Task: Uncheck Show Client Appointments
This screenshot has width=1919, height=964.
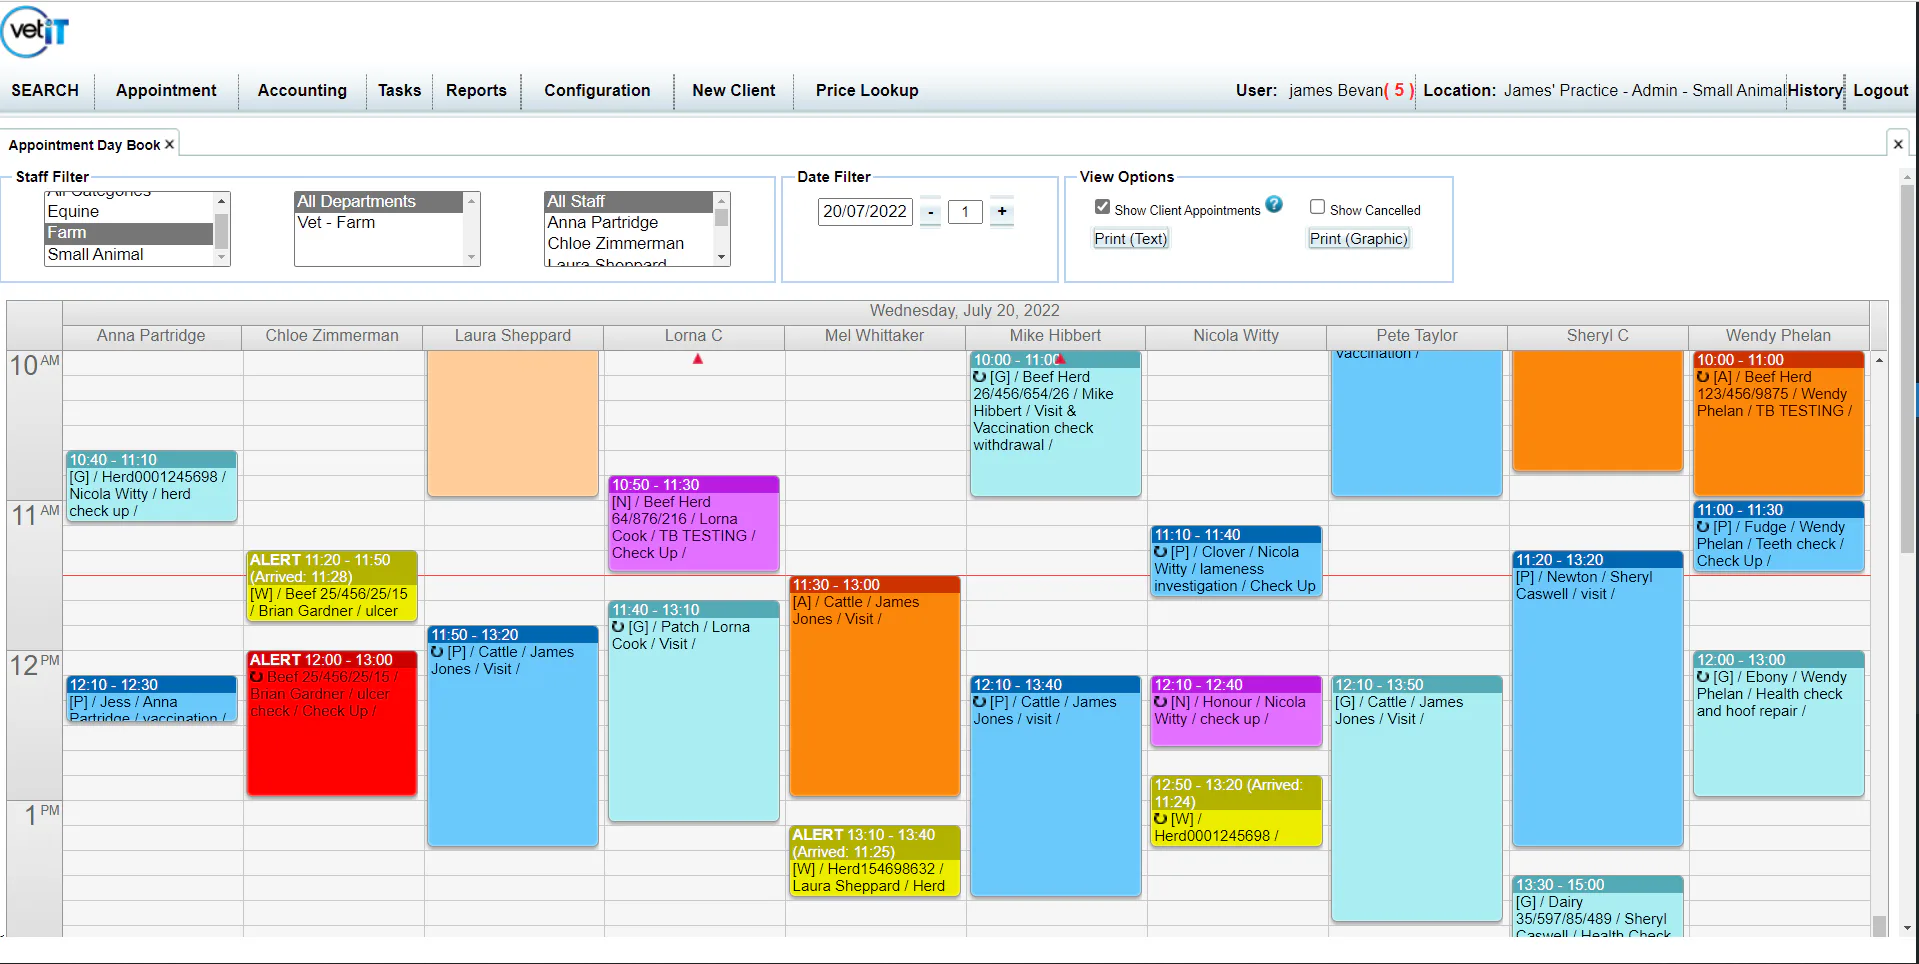Action: pyautogui.click(x=1102, y=207)
